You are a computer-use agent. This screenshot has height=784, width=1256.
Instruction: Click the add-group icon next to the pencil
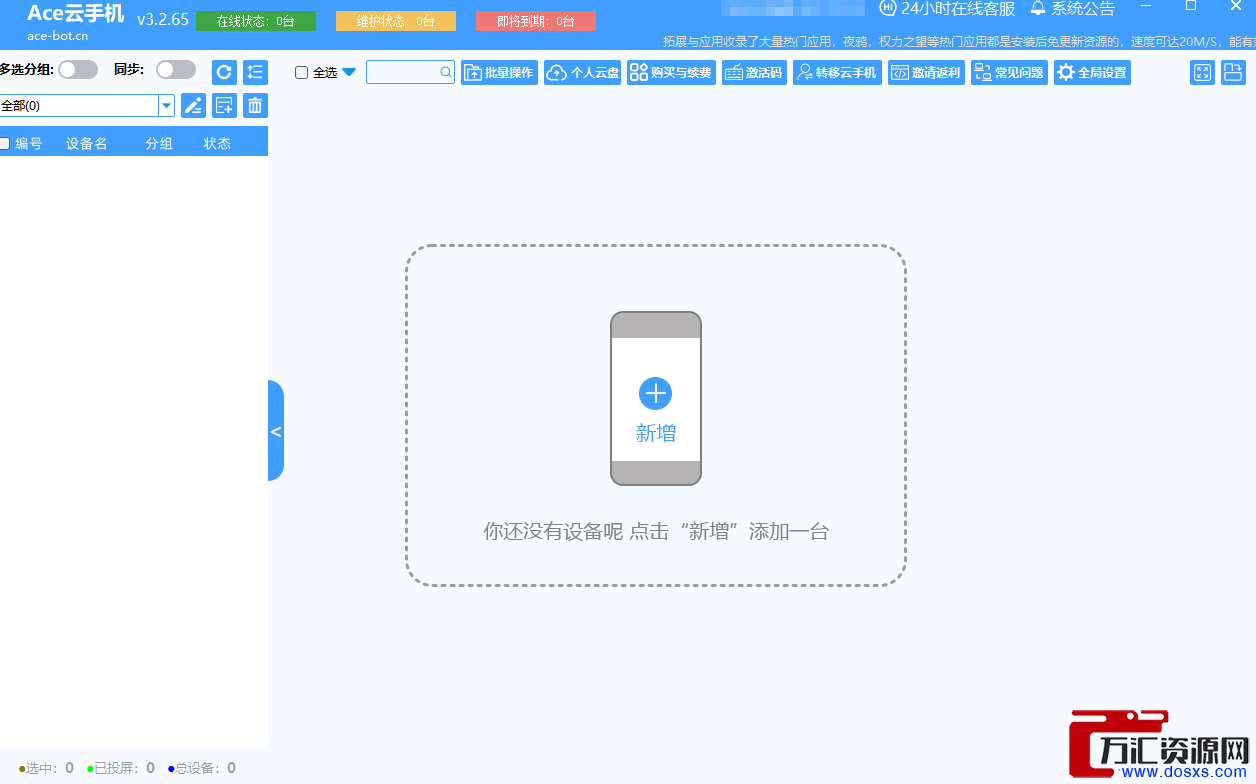pyautogui.click(x=224, y=105)
